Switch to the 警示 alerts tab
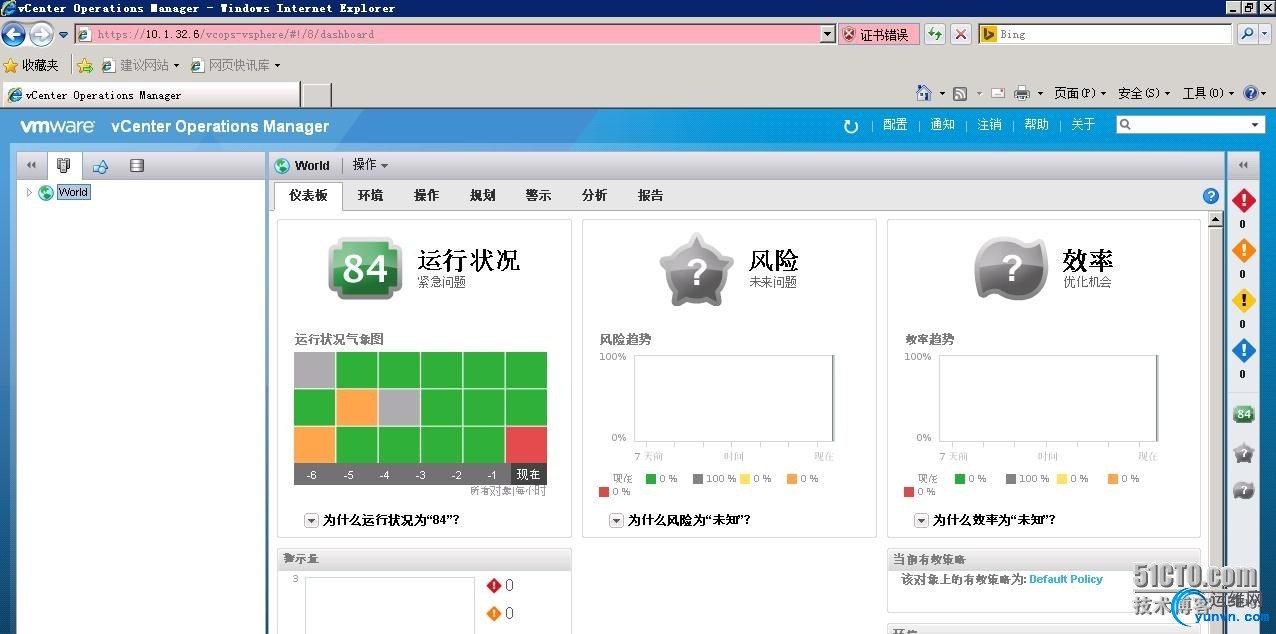Image resolution: width=1276 pixels, height=634 pixels. [x=538, y=196]
